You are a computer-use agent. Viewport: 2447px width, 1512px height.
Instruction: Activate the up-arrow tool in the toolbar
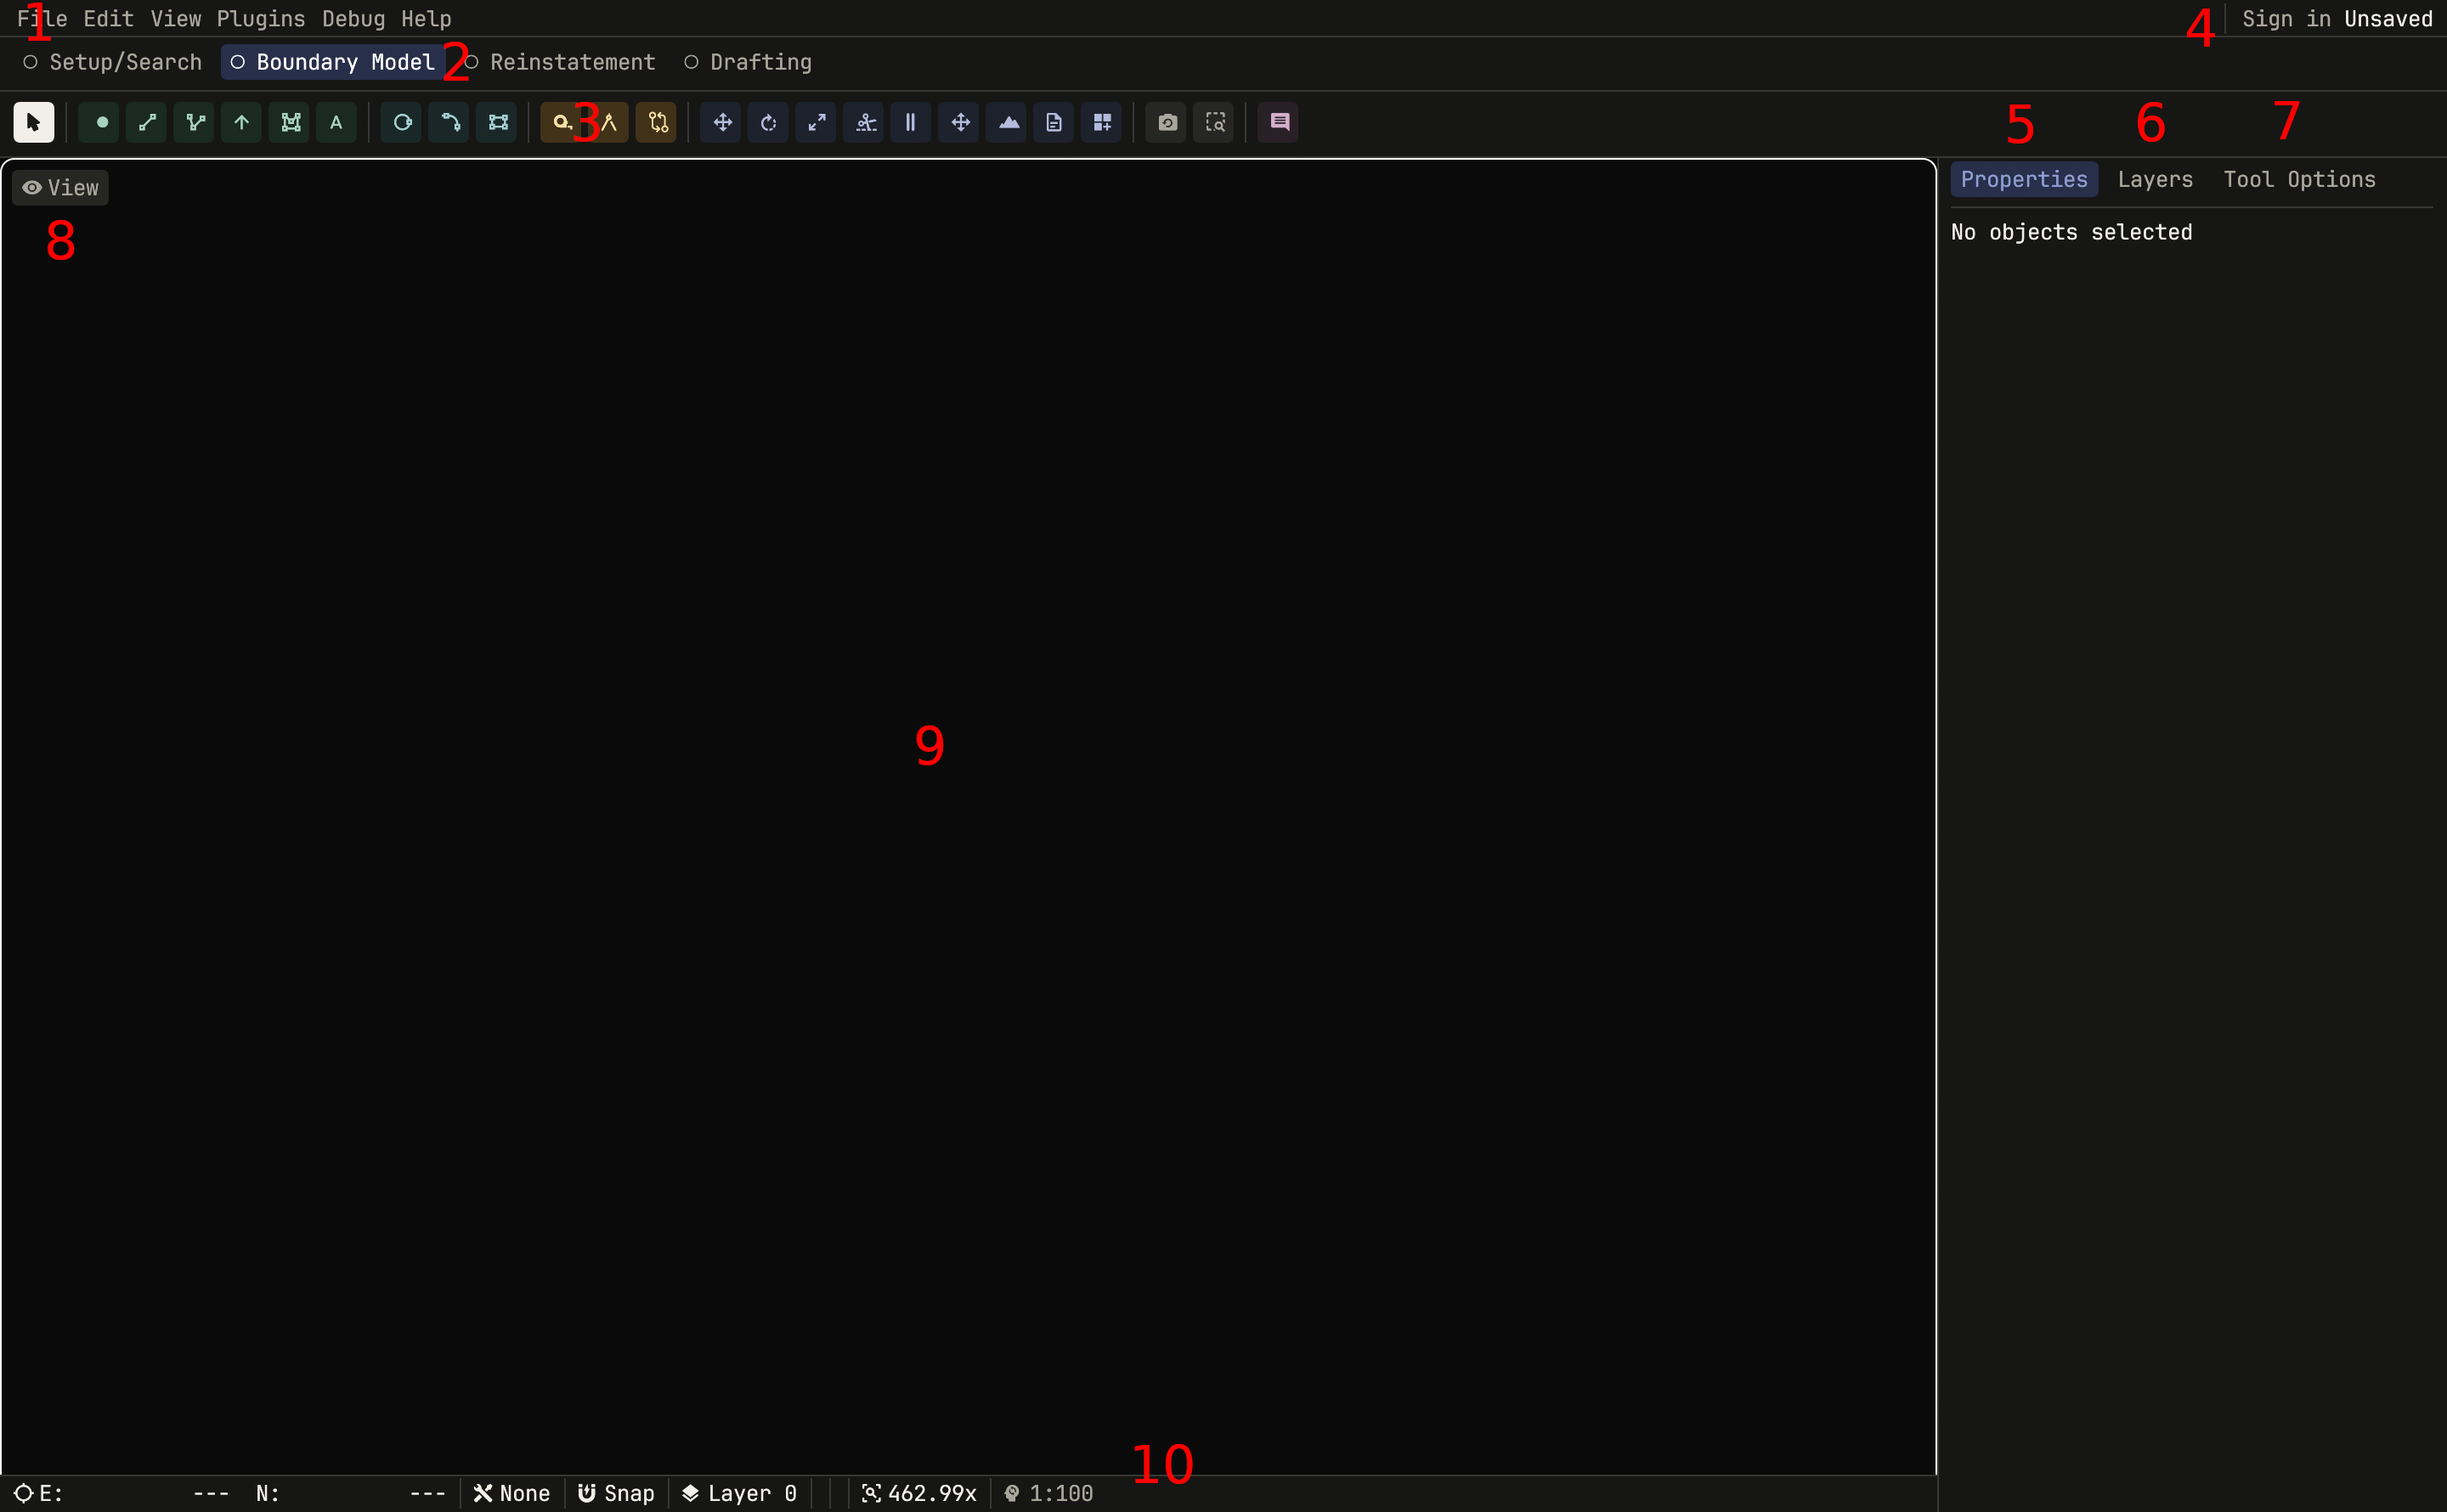pyautogui.click(x=242, y=122)
